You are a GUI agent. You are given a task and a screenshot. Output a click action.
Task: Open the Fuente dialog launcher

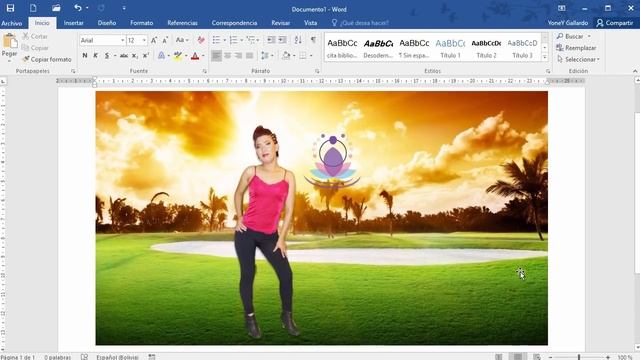(205, 71)
